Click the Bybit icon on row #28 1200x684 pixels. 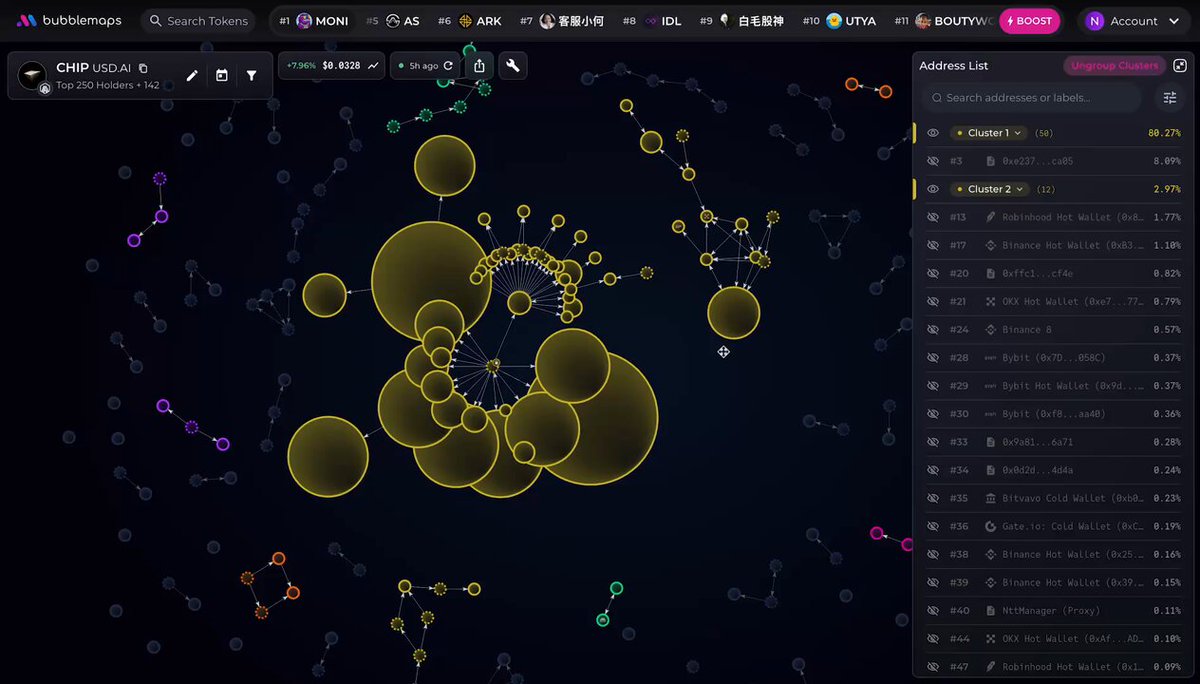(x=990, y=357)
